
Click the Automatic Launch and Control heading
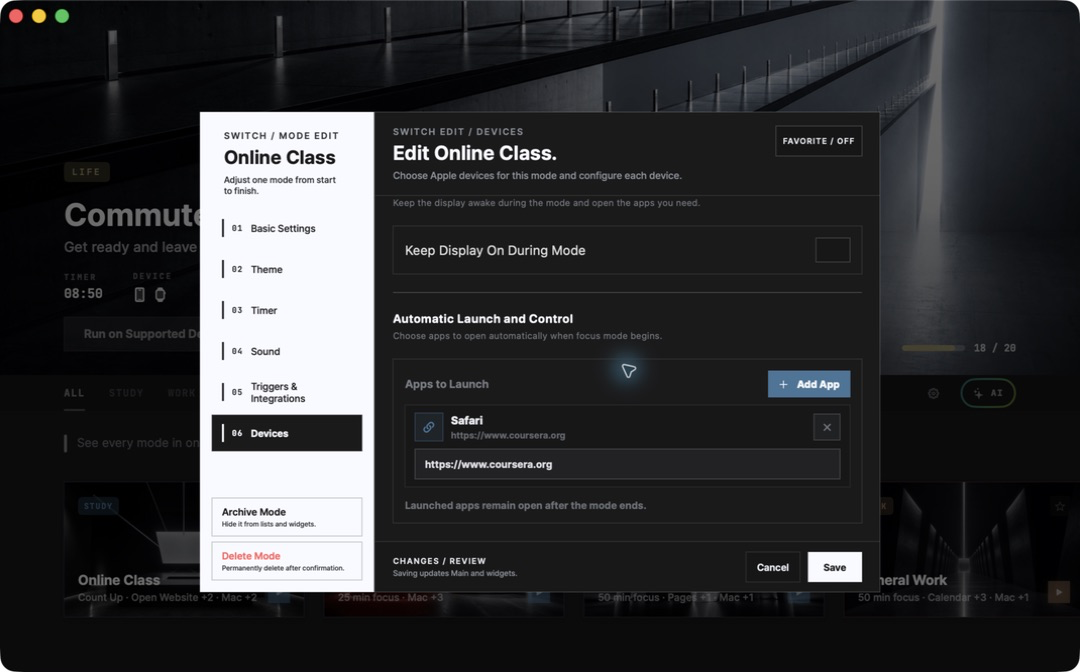483,319
